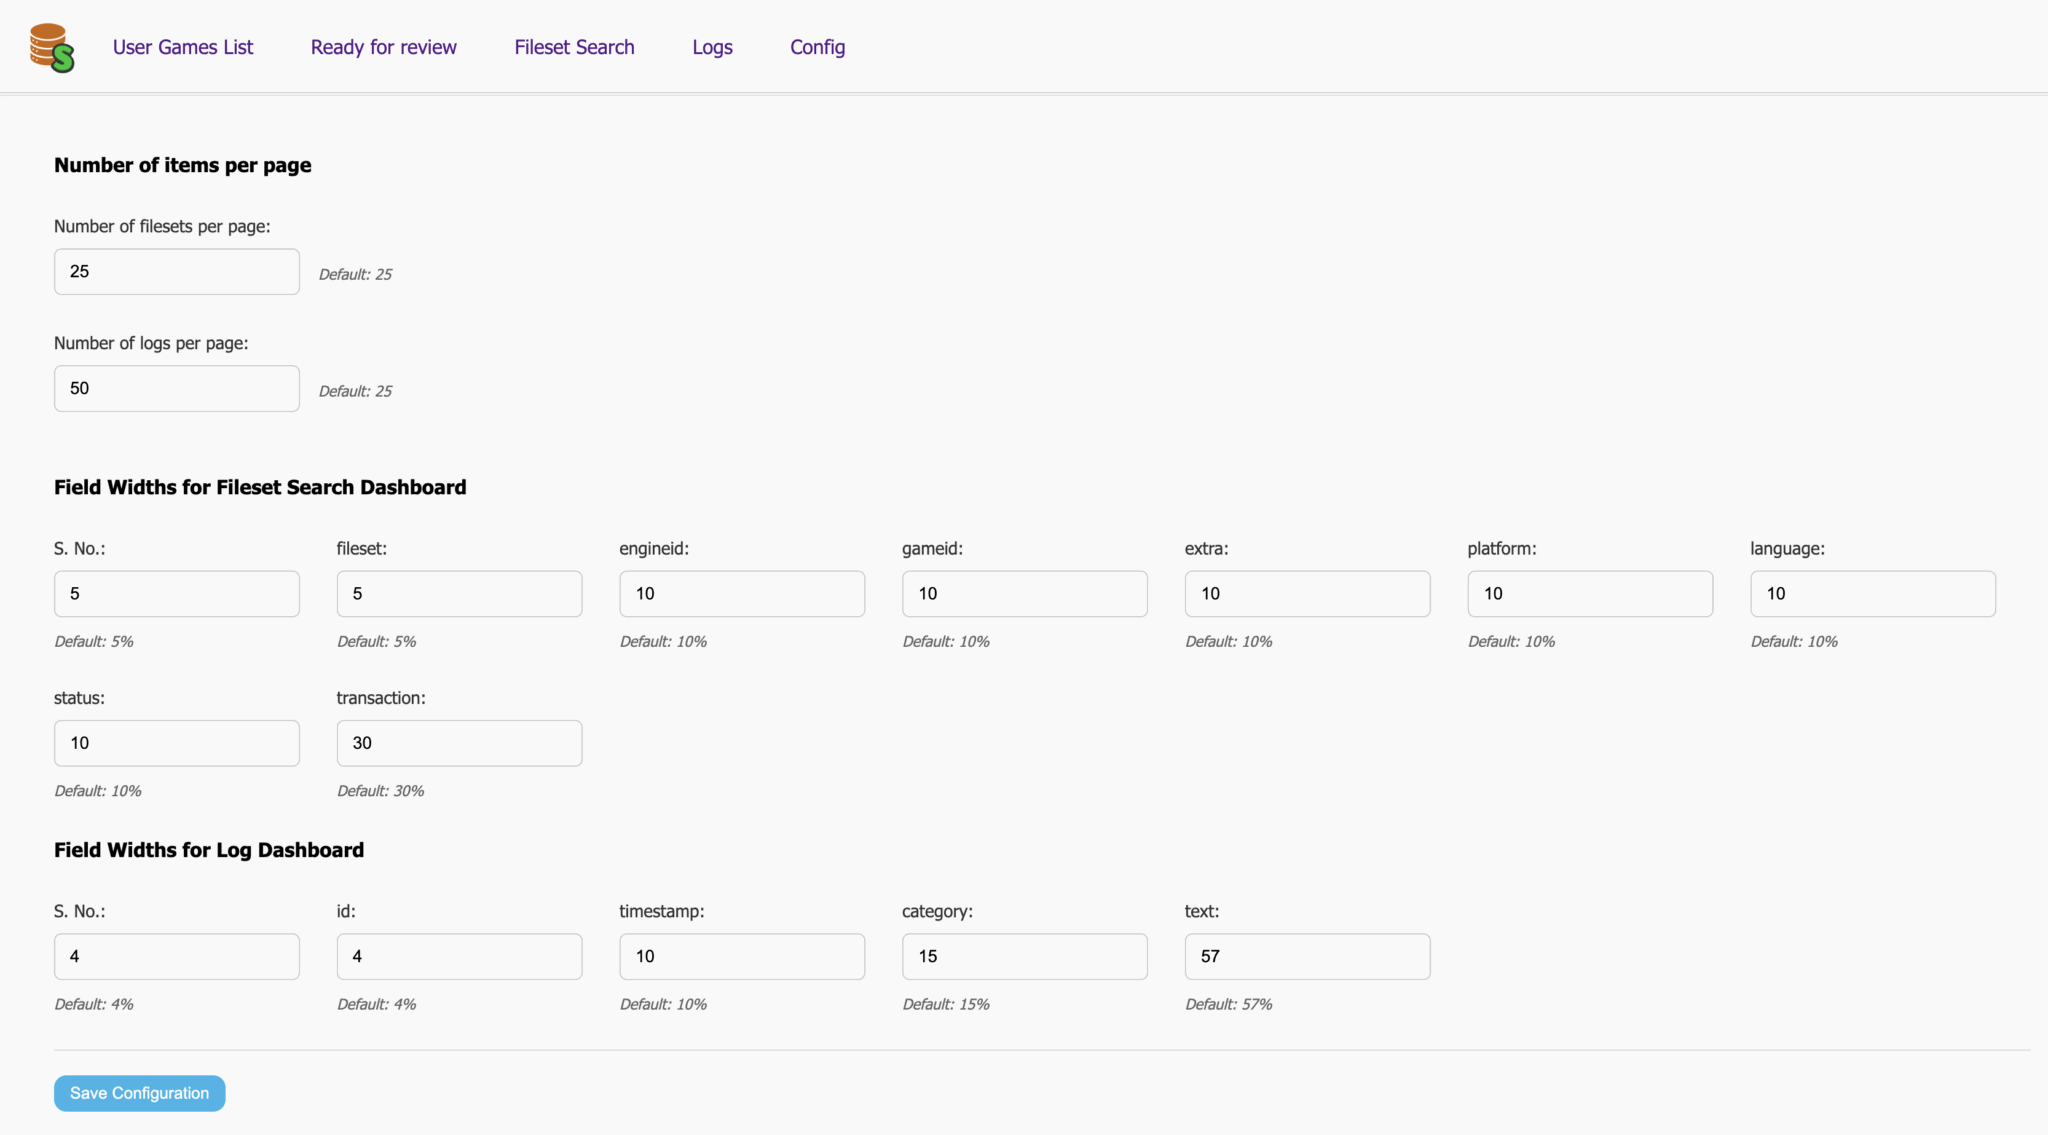Open the Fileset Search menu item
The image size is (2048, 1135).
click(x=574, y=47)
